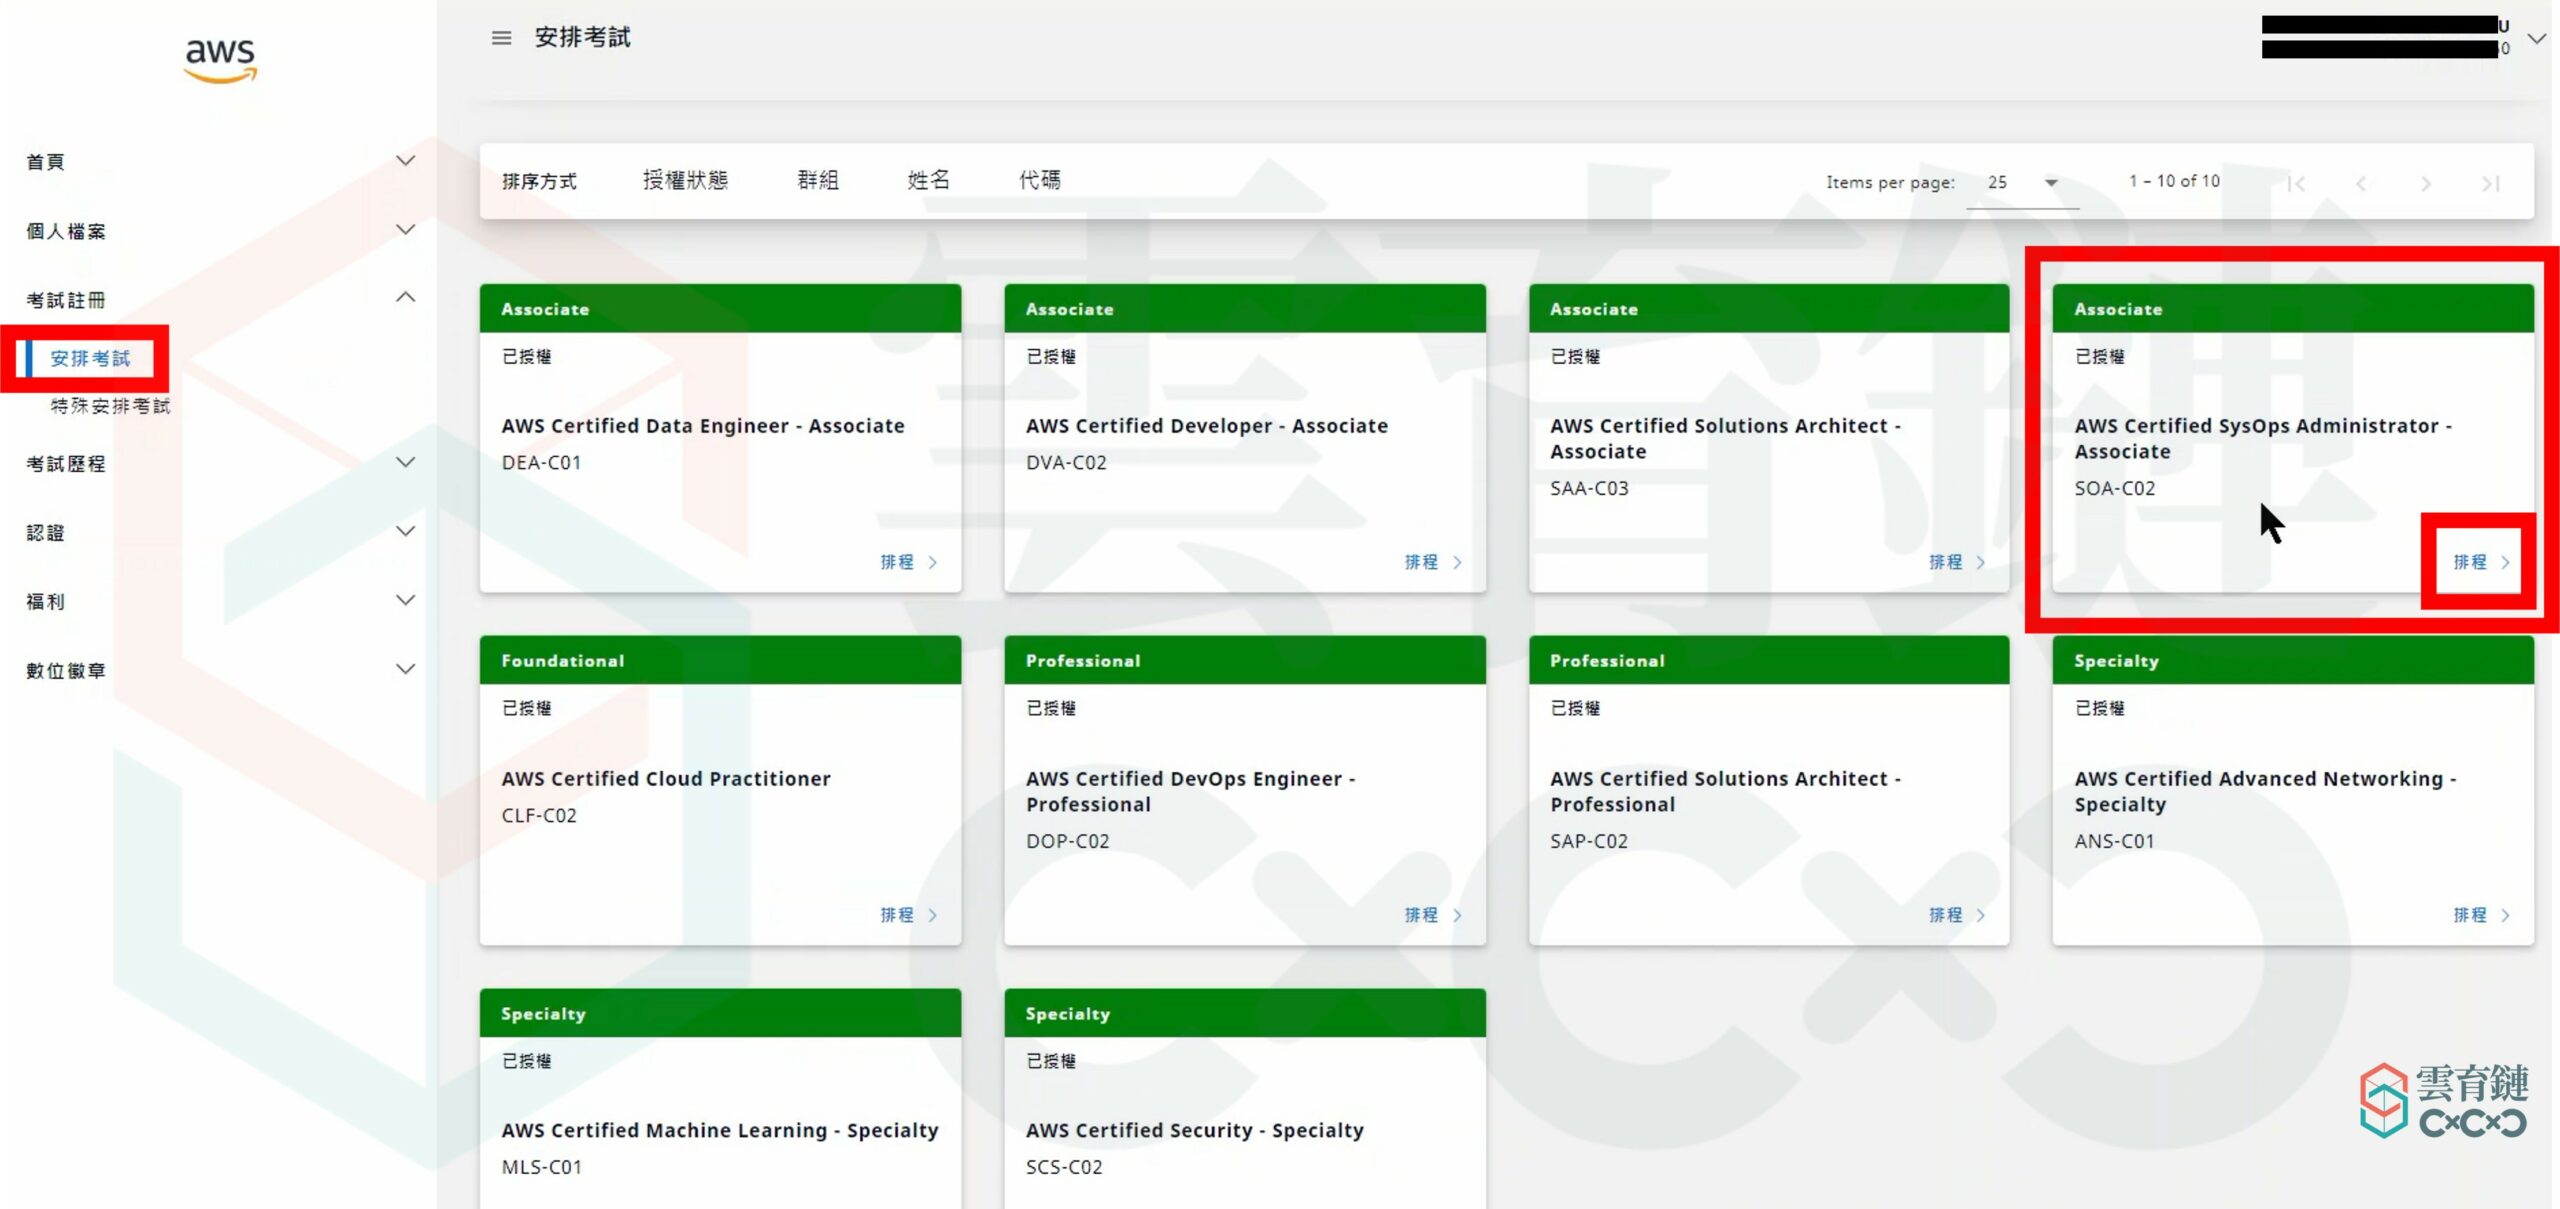This screenshot has height=1209, width=2560.
Task: Click the AWS Certified Developer - Associate title
Action: coord(1207,426)
